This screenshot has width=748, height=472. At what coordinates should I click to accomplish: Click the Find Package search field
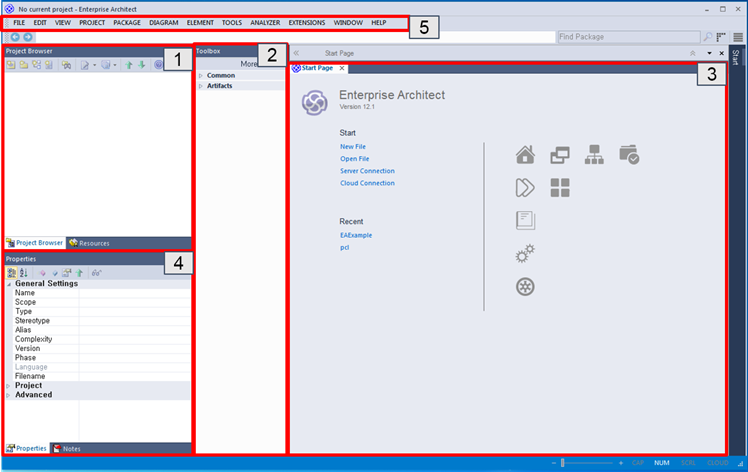tap(629, 37)
